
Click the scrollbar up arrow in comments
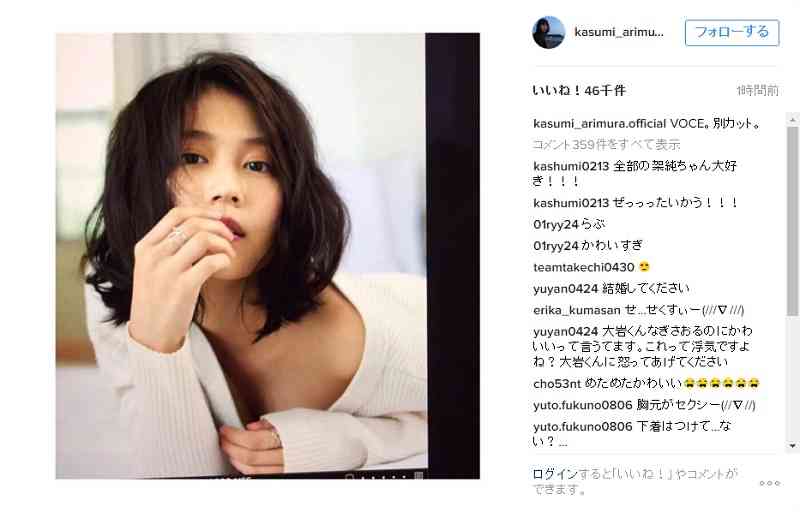coord(792,119)
